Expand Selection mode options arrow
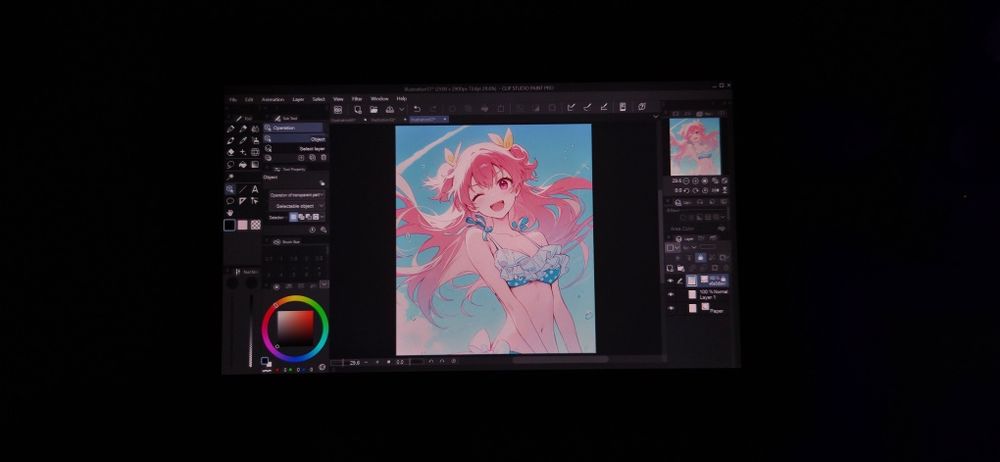 (322, 217)
